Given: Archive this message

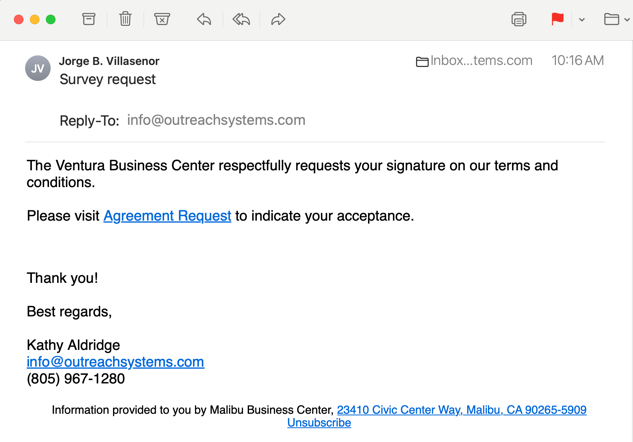Looking at the screenshot, I should point(89,19).
